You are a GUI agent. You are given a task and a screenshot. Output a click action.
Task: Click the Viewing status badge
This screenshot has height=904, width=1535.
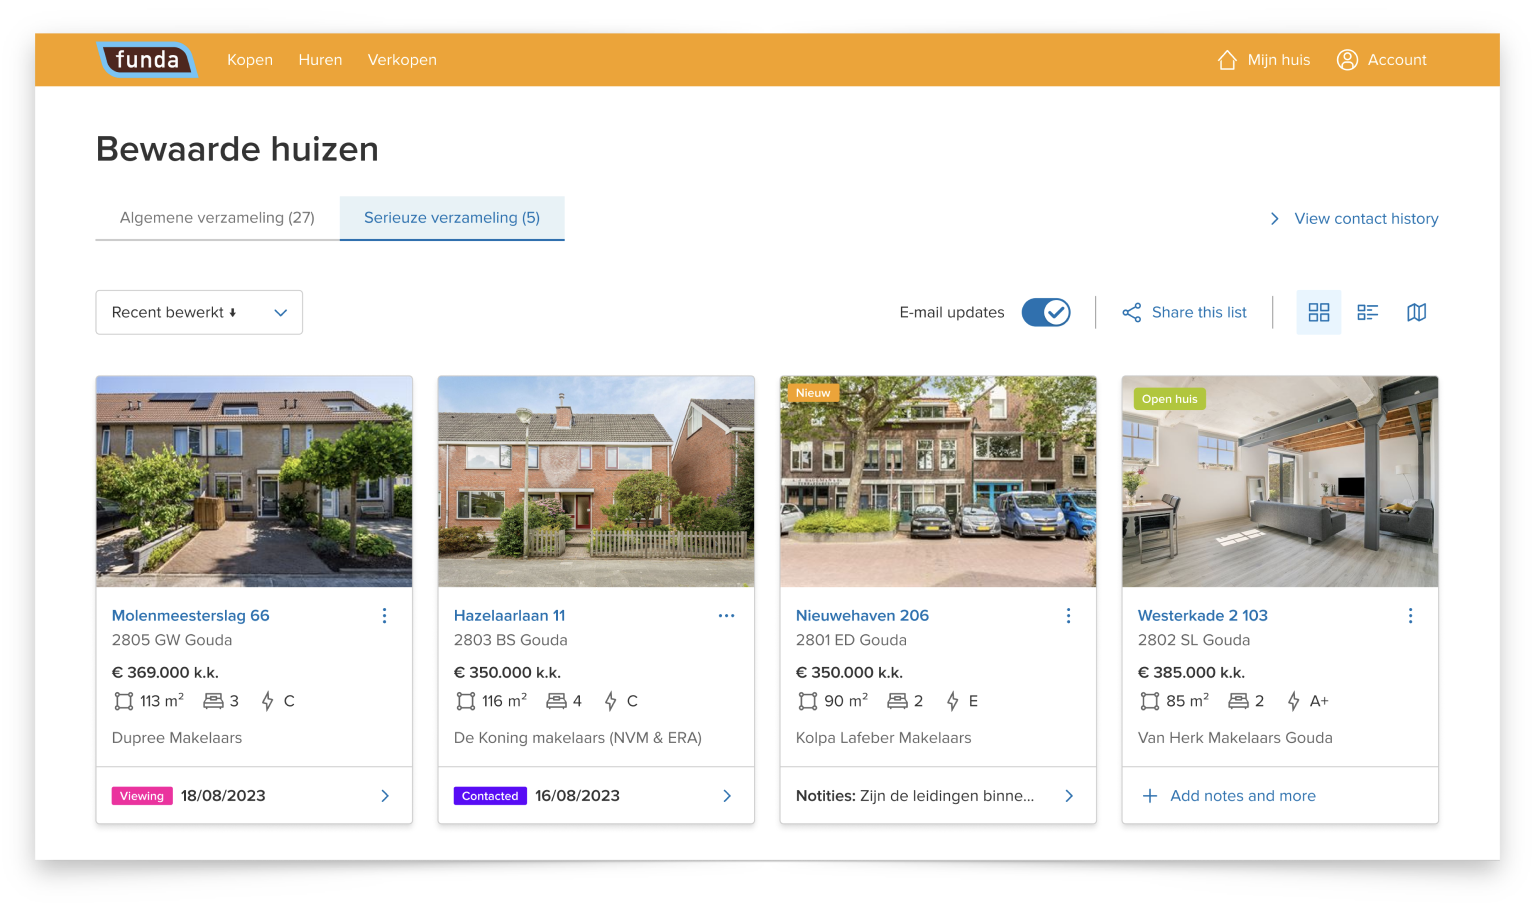pos(142,796)
